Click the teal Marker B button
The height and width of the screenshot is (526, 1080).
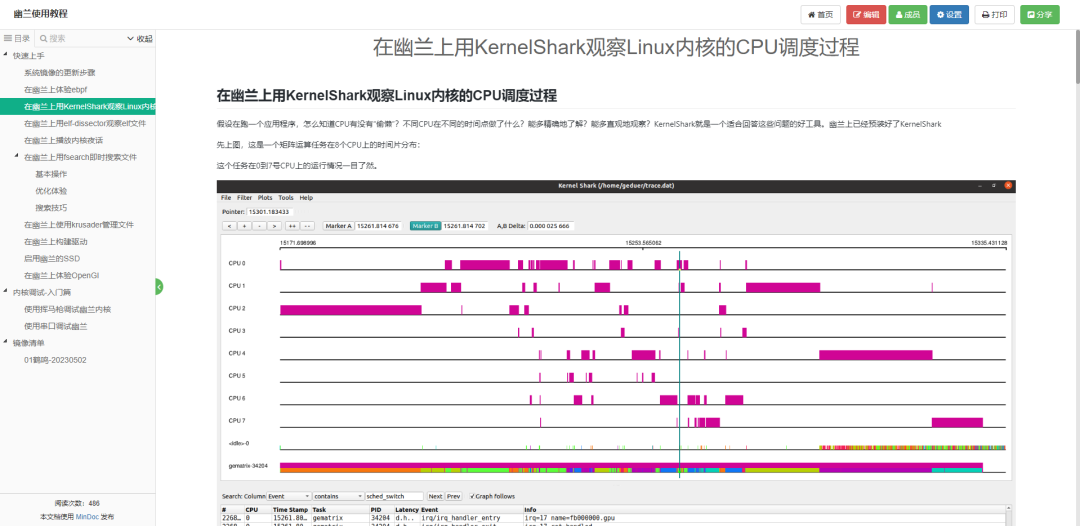pyautogui.click(x=426, y=226)
